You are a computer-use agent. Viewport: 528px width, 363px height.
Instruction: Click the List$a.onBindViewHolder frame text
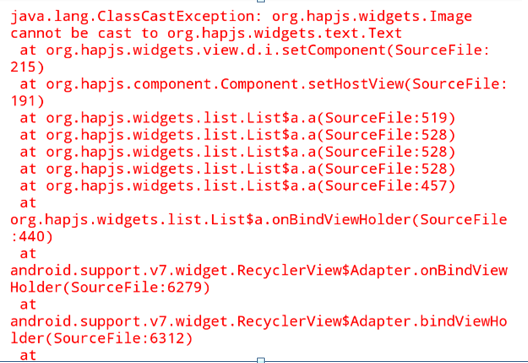point(259,220)
